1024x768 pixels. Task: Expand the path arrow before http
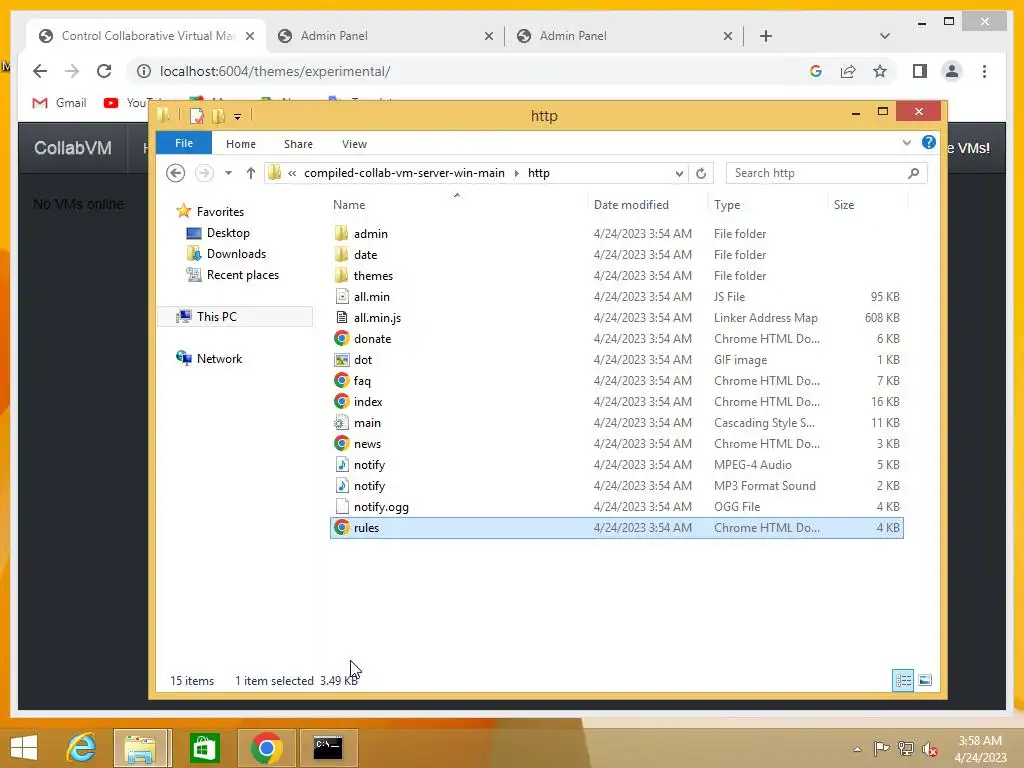(x=517, y=173)
